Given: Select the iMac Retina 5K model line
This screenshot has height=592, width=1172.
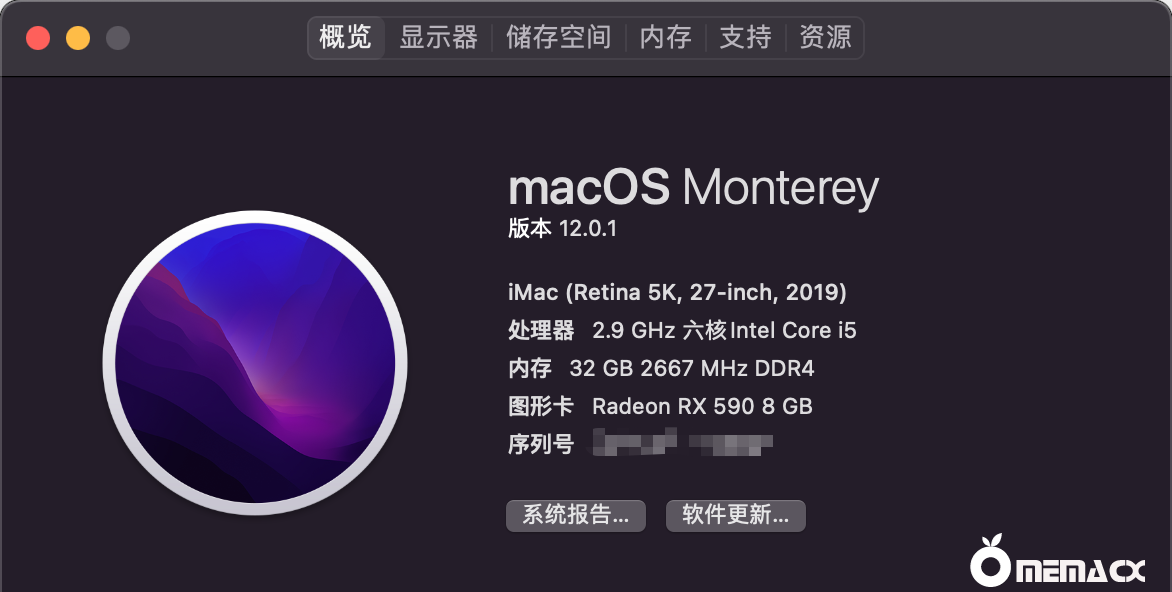Looking at the screenshot, I should point(677,293).
